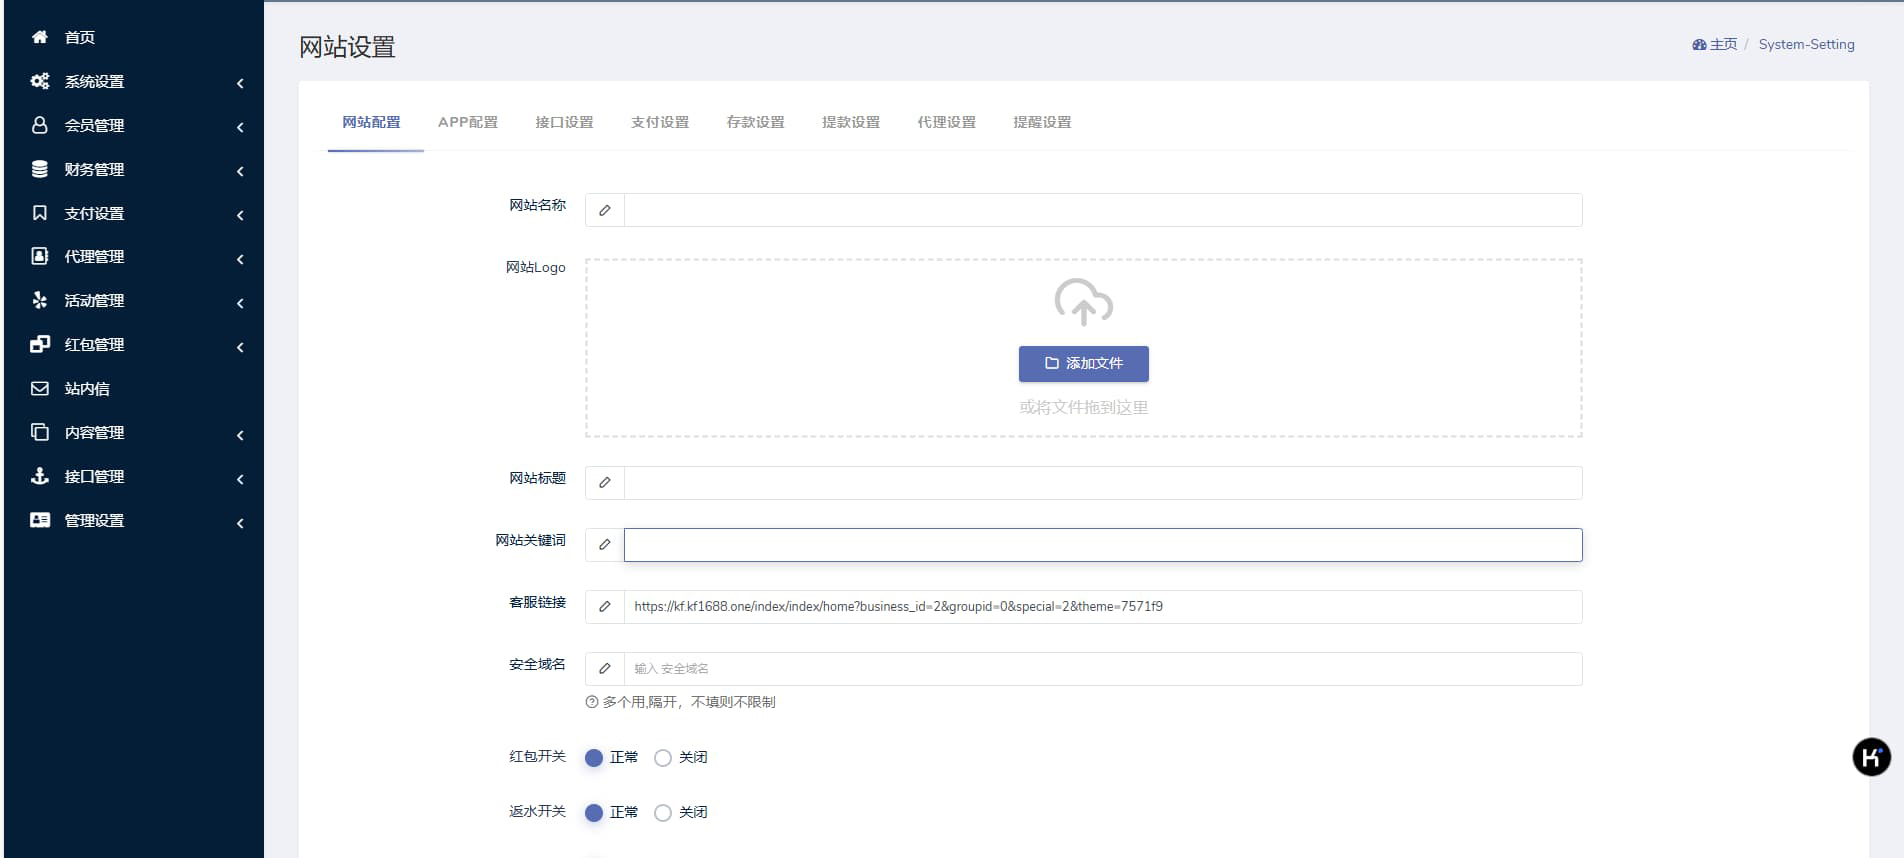The height and width of the screenshot is (858, 1904).
Task: Expand the 会员管理 menu chevron
Action: coord(240,127)
